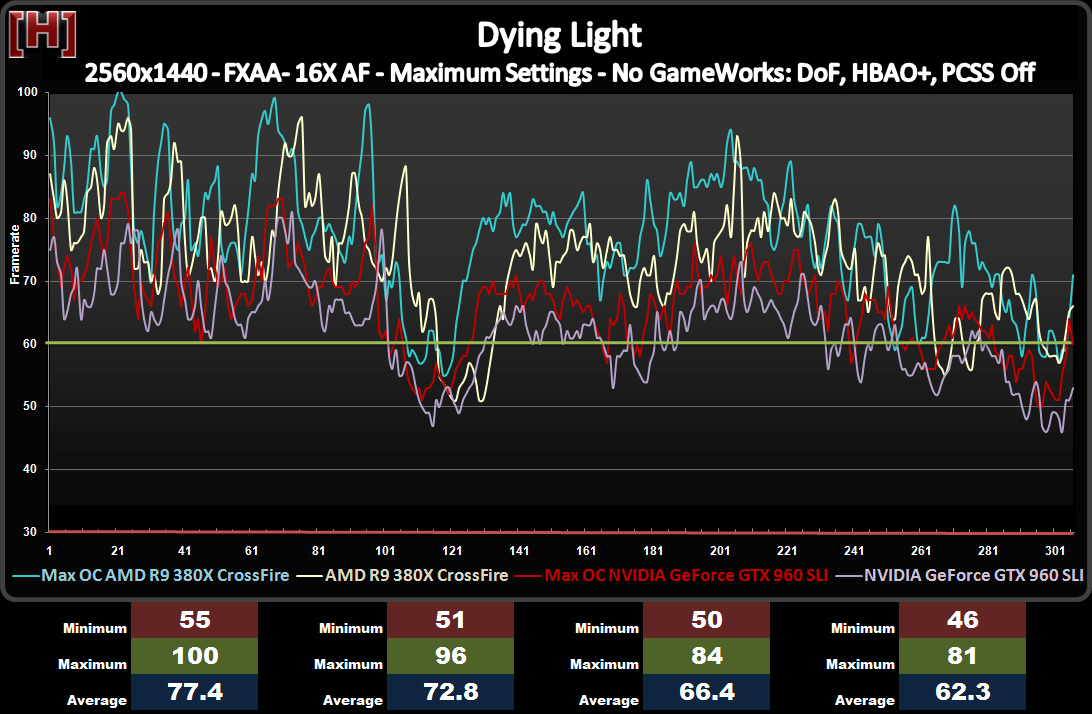Select the Max OC AMD R9 380X CrossFire legend entry
The width and height of the screenshot is (1092, 714).
(151, 575)
